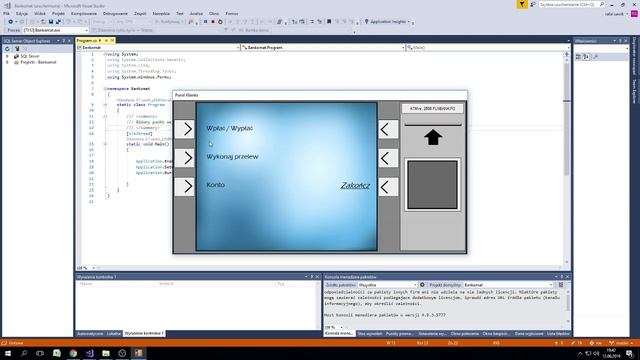Click the Quick Launch search box

tap(572, 4)
